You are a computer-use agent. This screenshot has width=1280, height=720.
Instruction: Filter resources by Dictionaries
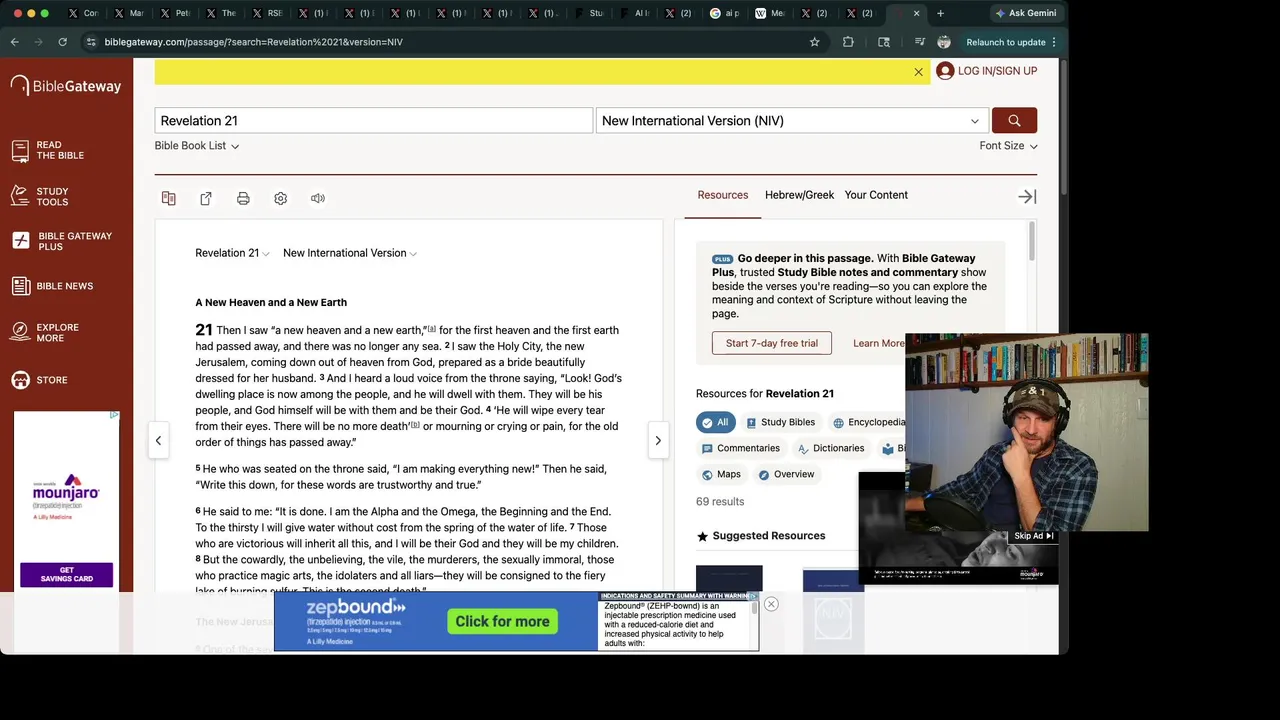831,448
